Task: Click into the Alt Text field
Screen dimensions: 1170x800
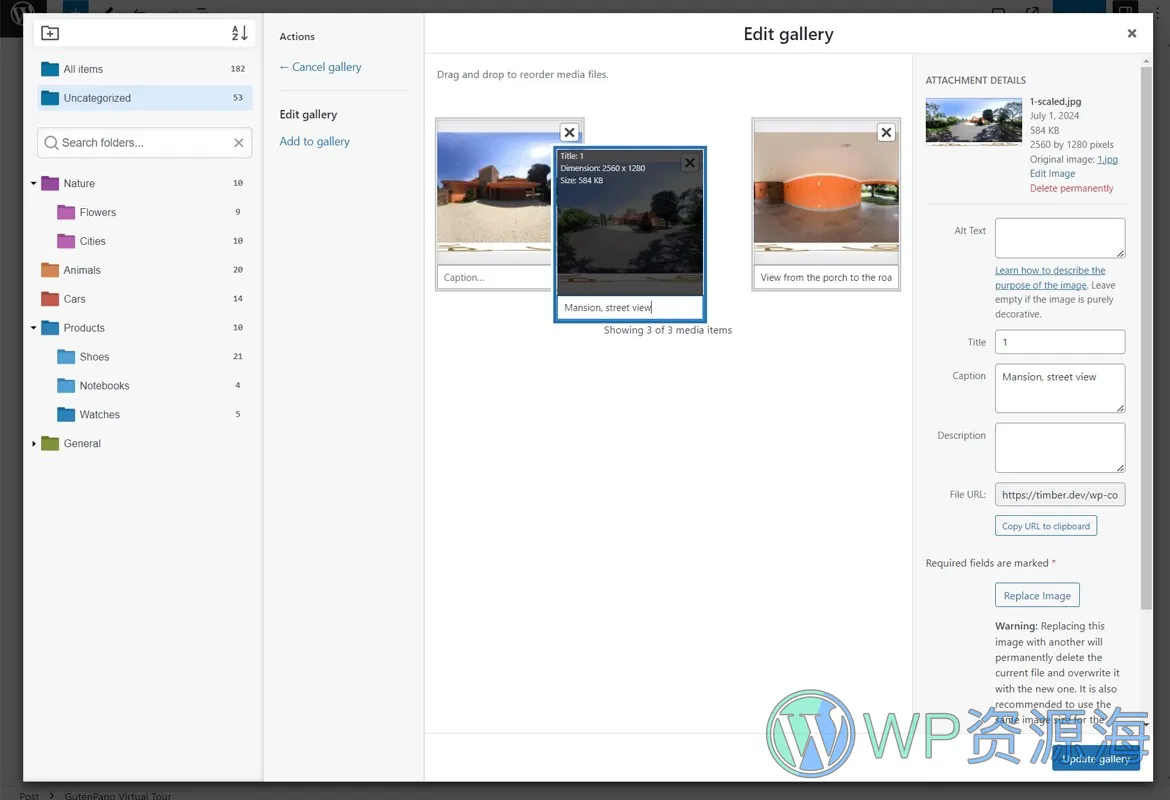Action: (1059, 238)
